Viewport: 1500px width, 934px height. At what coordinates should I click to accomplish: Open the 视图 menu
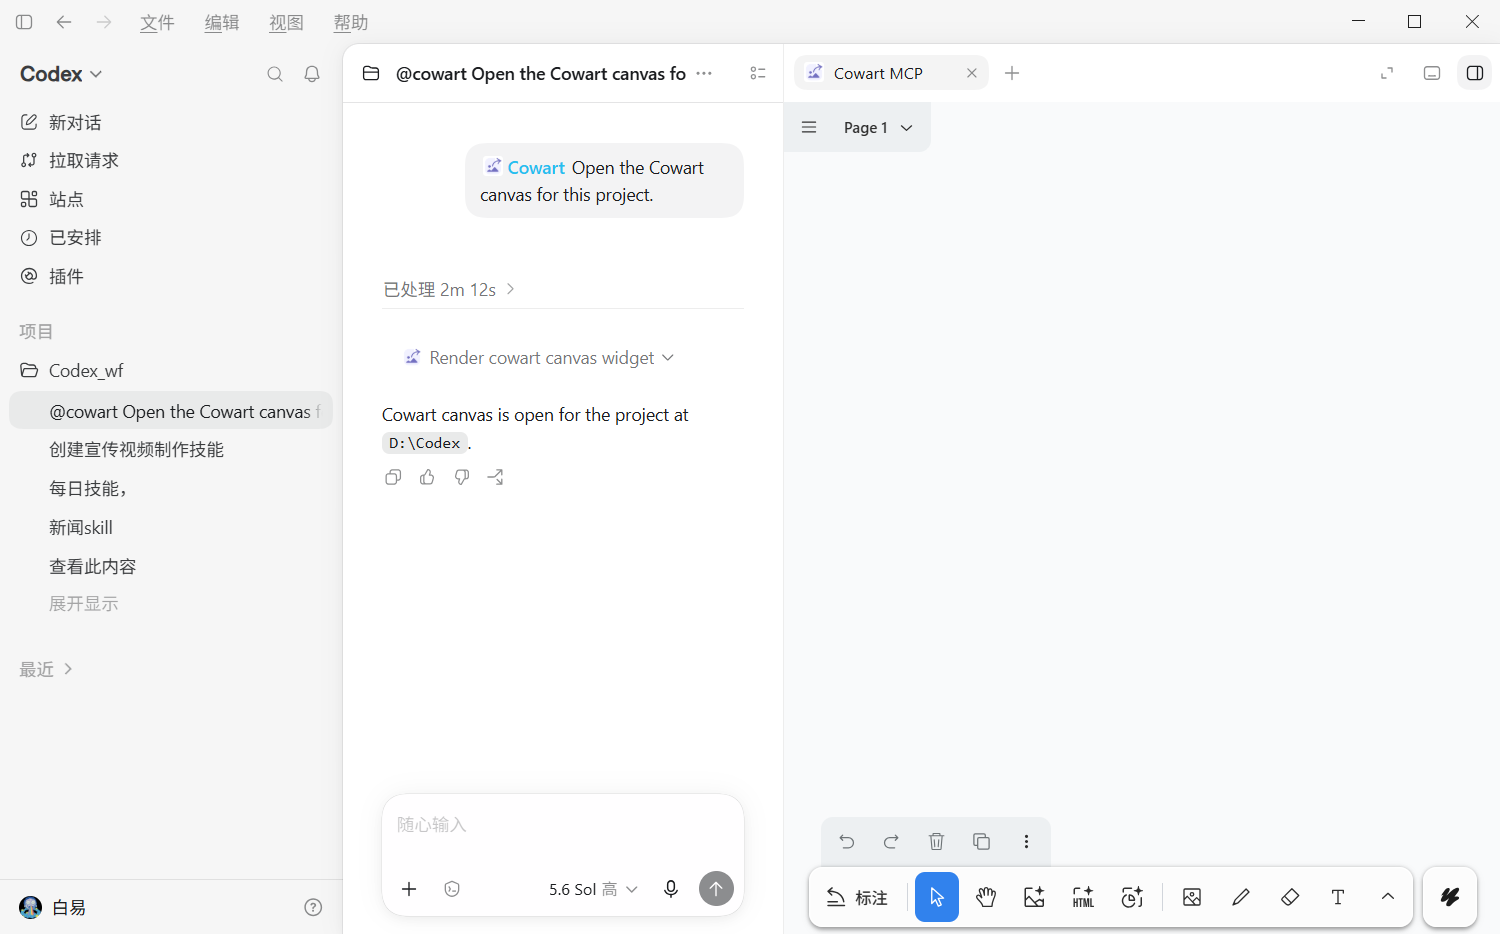(x=286, y=22)
